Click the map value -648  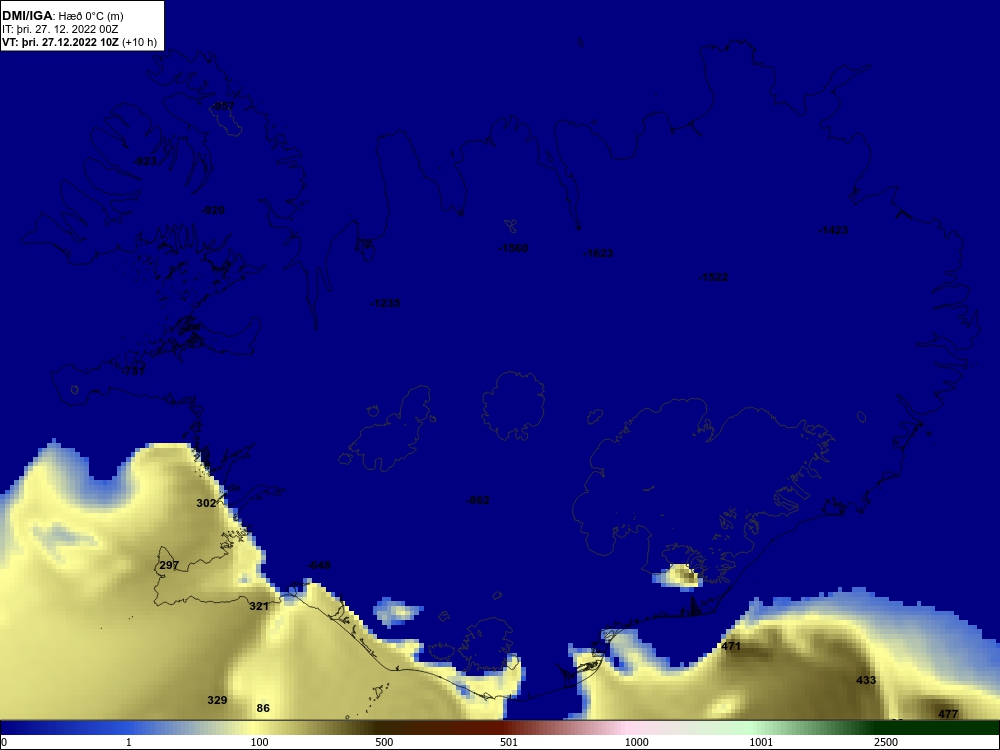(320, 566)
